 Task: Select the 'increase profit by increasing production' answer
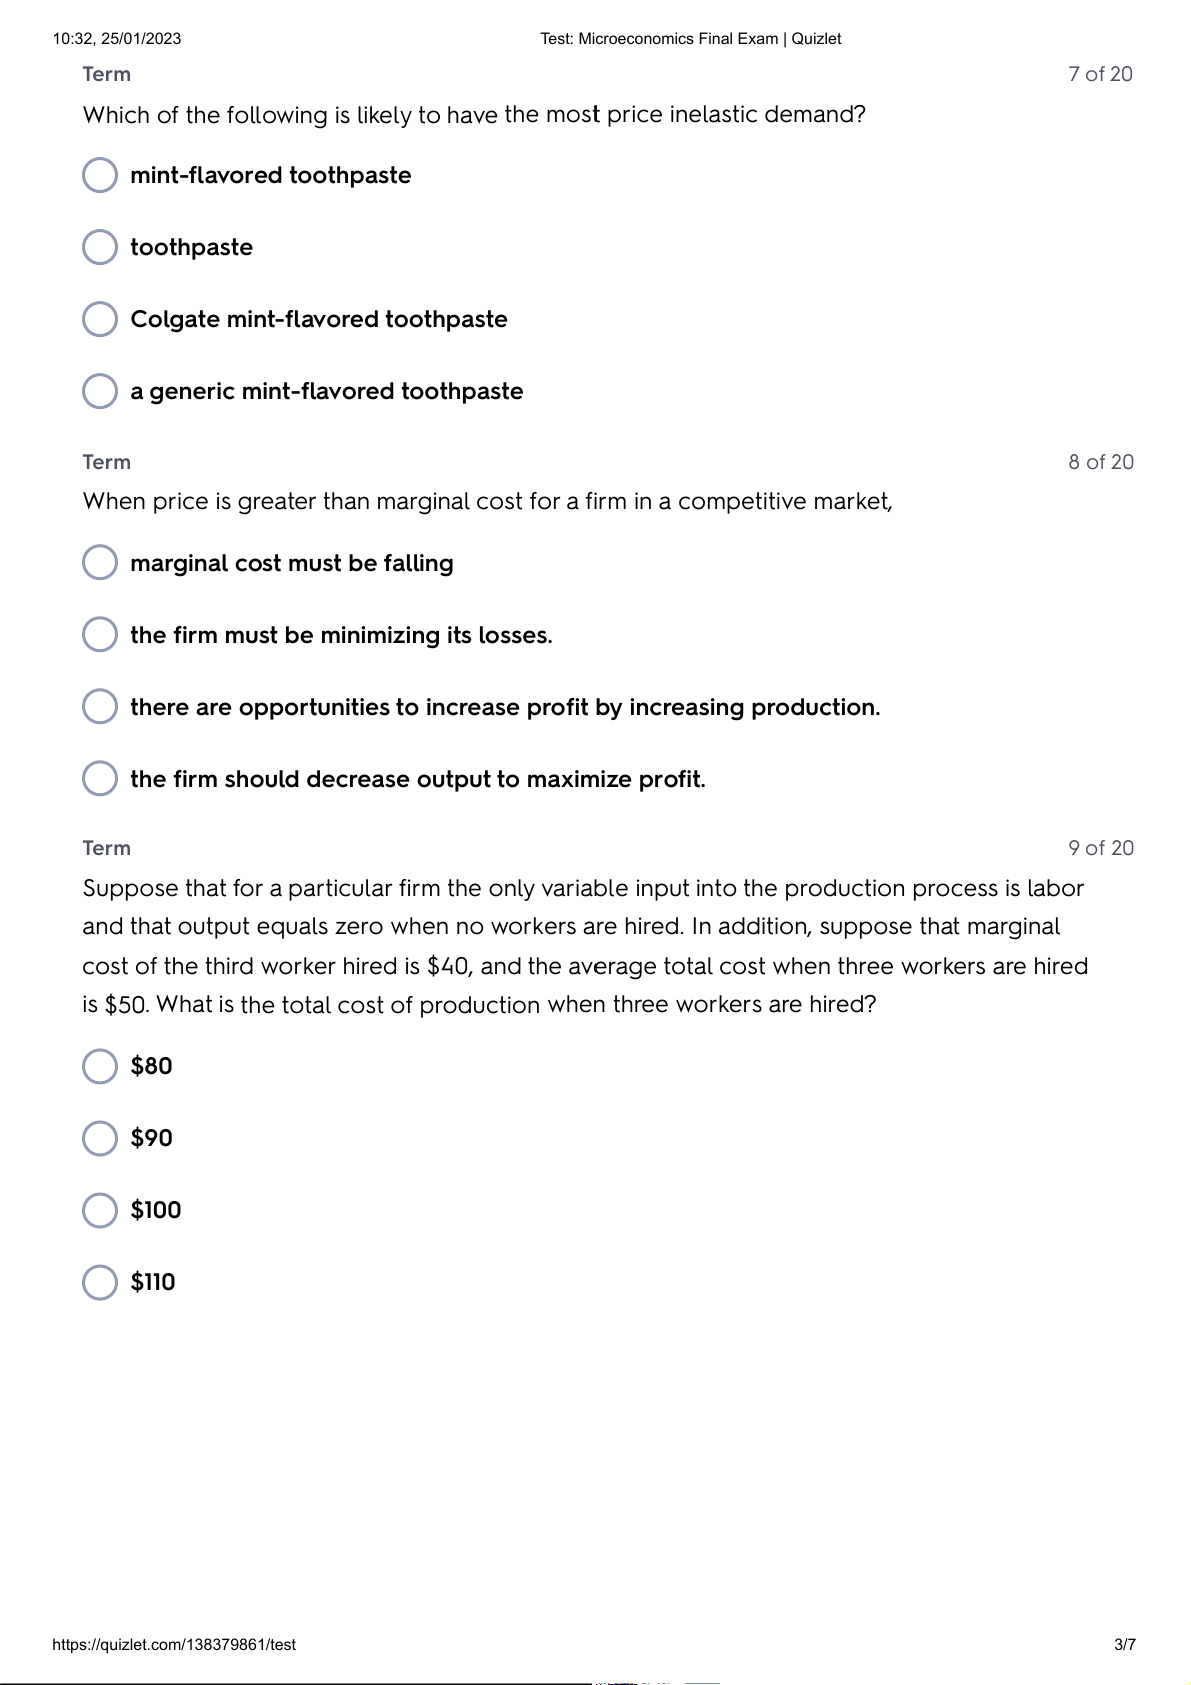100,707
